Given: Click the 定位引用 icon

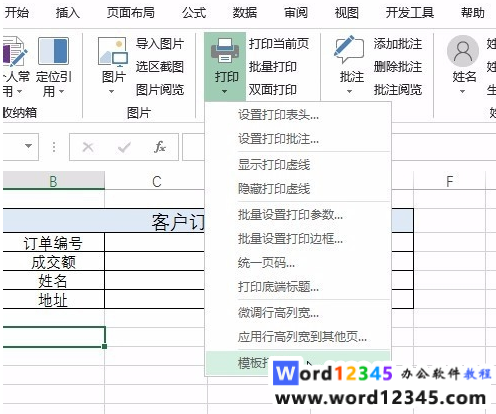Looking at the screenshot, I should tap(54, 51).
